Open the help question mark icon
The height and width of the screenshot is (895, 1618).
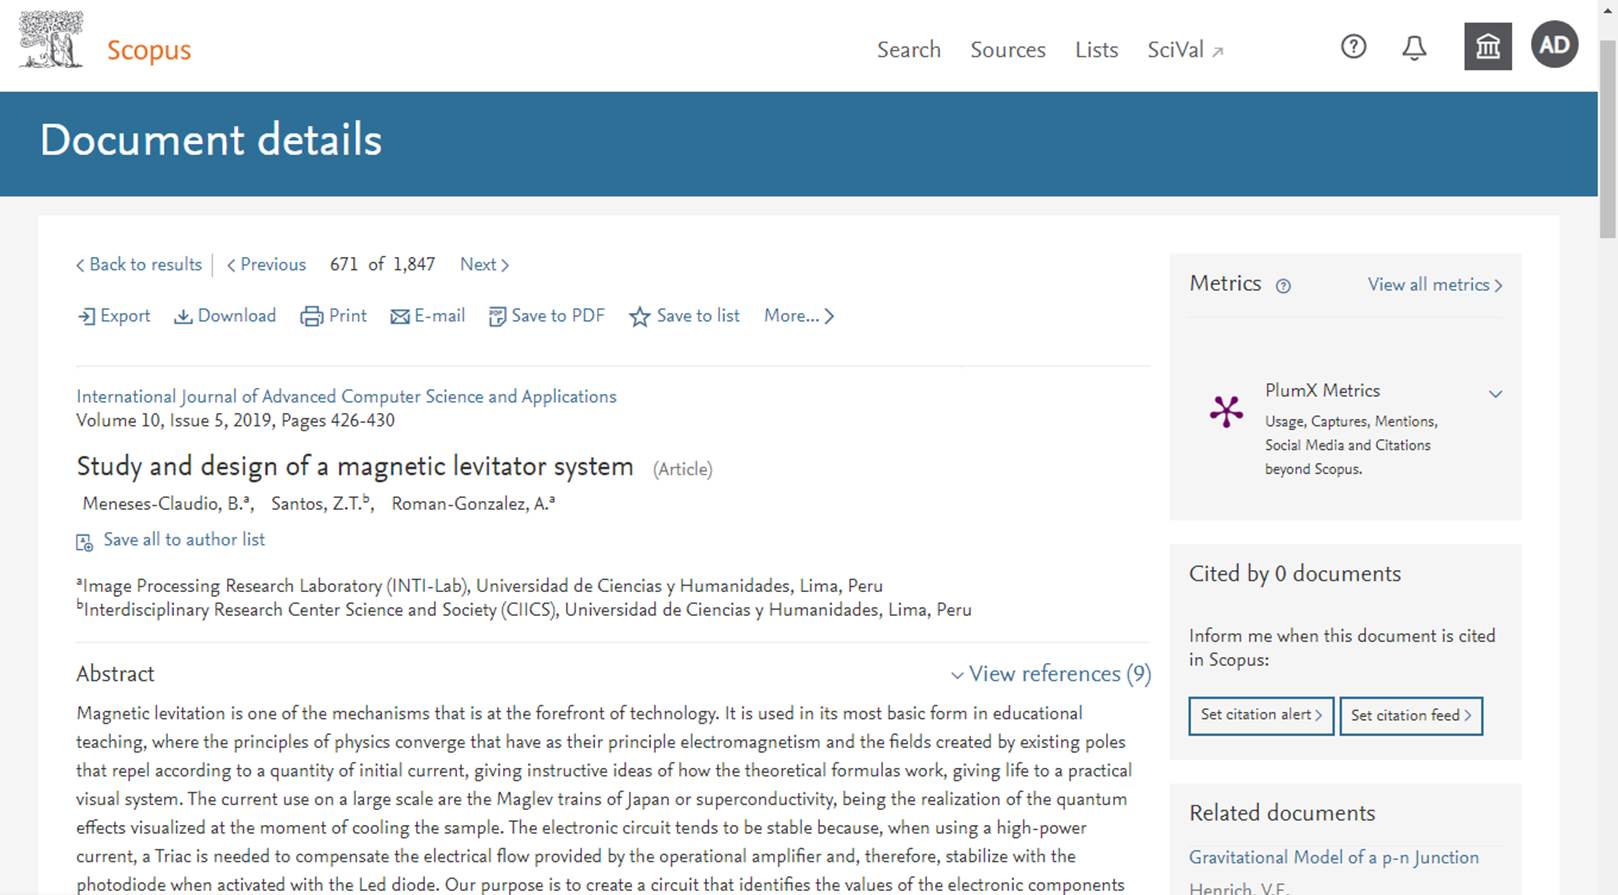[x=1353, y=46]
